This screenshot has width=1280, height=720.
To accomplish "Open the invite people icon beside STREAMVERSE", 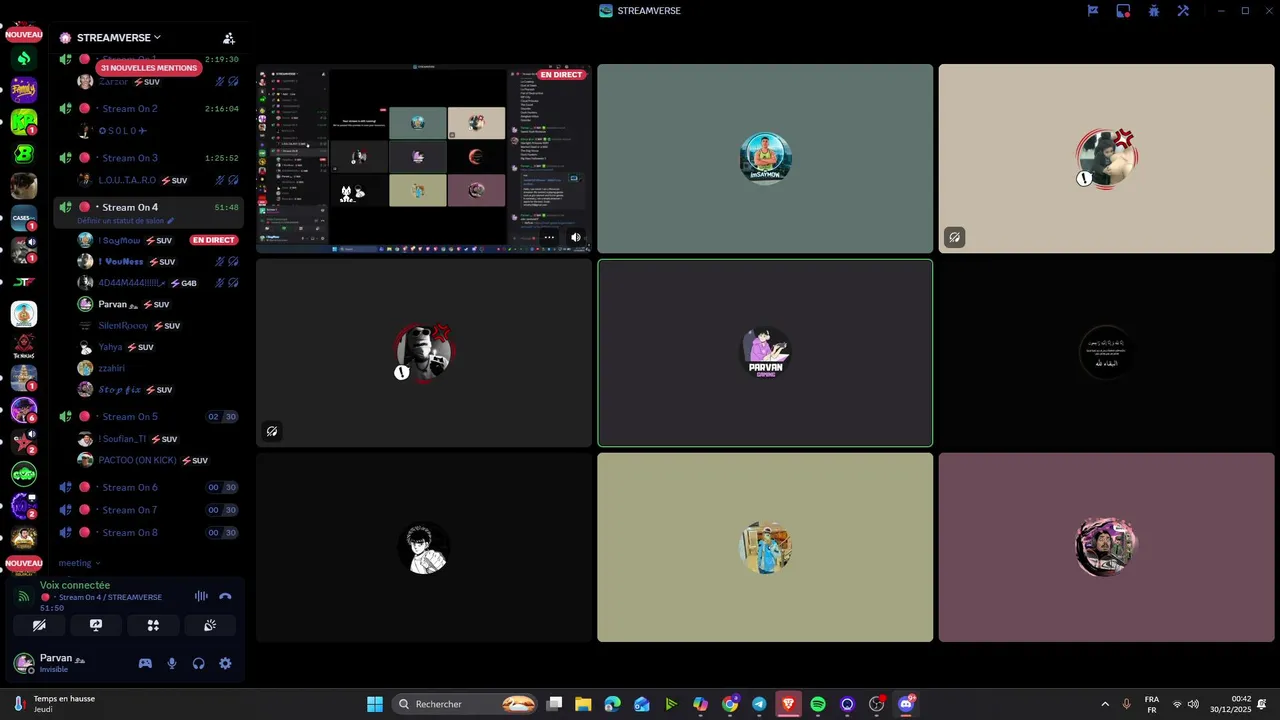I will point(229,38).
